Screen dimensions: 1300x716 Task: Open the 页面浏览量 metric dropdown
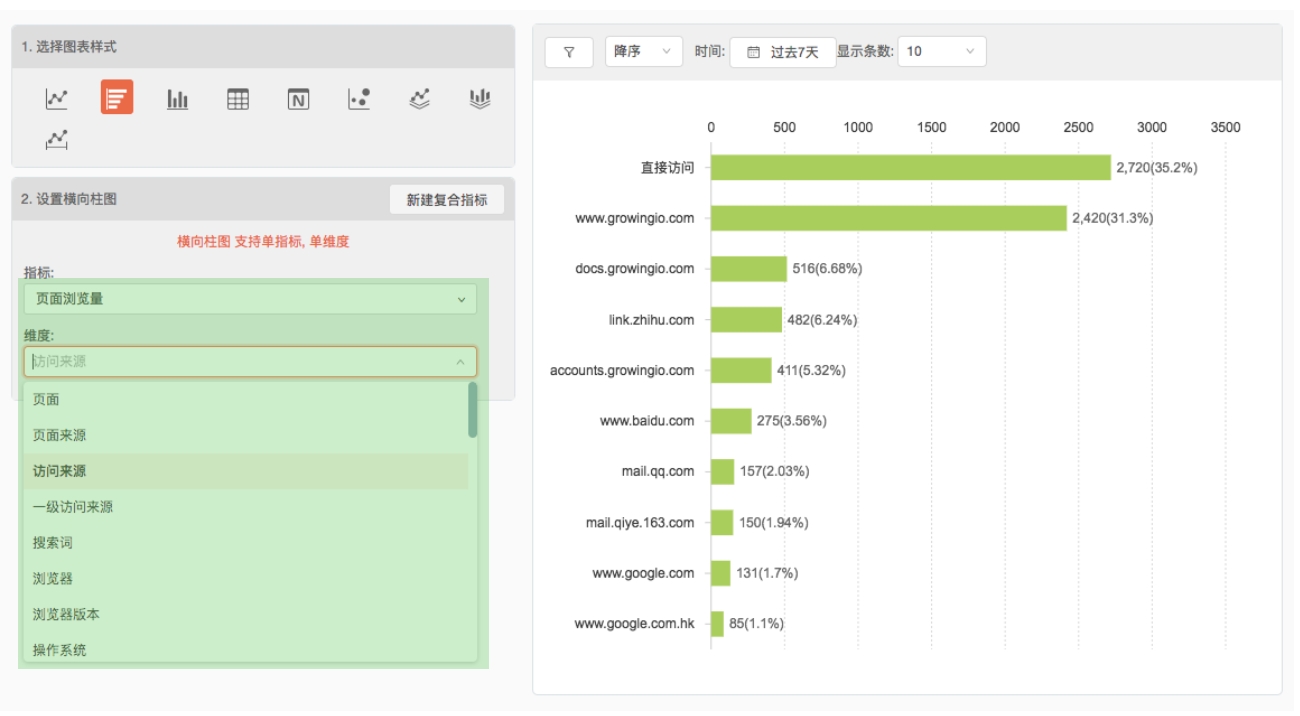coord(250,299)
